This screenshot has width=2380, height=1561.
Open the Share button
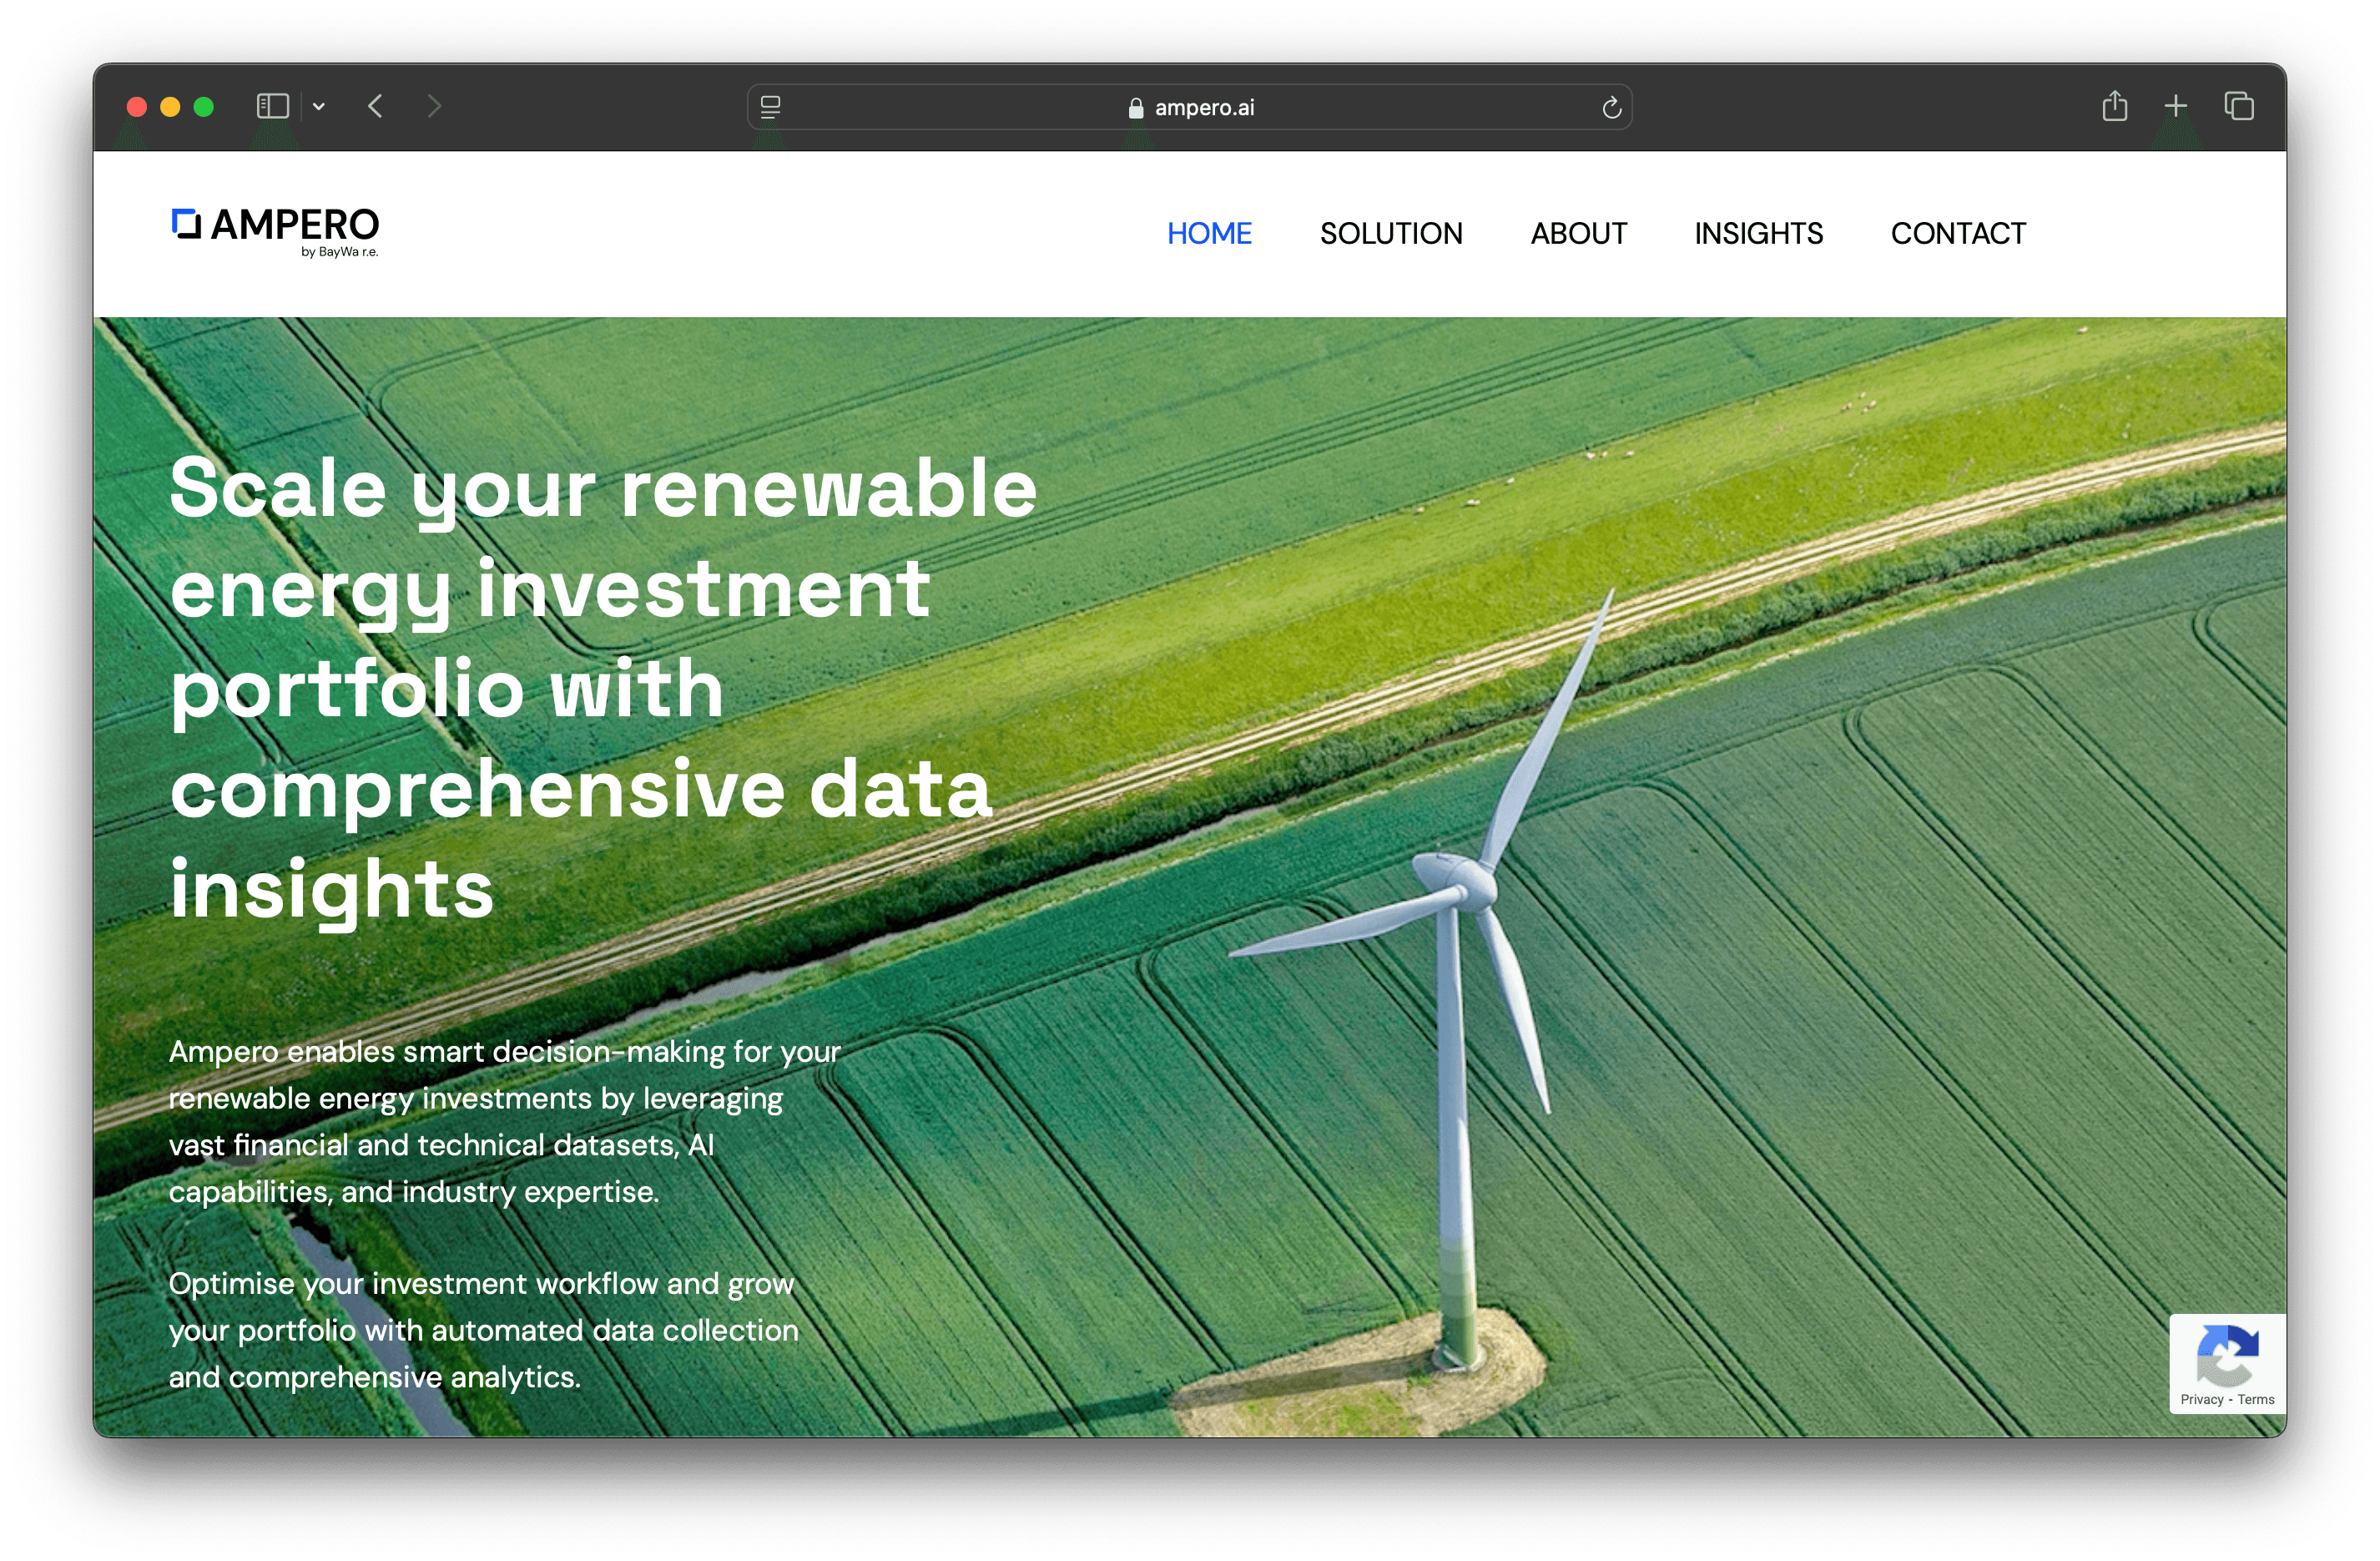click(x=2114, y=106)
